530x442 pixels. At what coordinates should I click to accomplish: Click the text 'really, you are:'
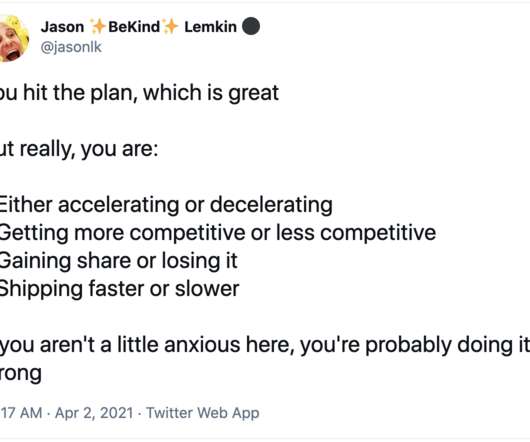(x=89, y=149)
